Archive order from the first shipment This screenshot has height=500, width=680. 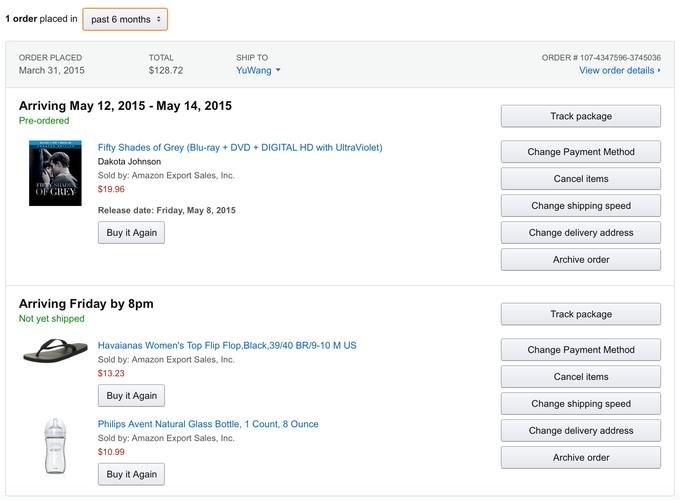coord(580,260)
